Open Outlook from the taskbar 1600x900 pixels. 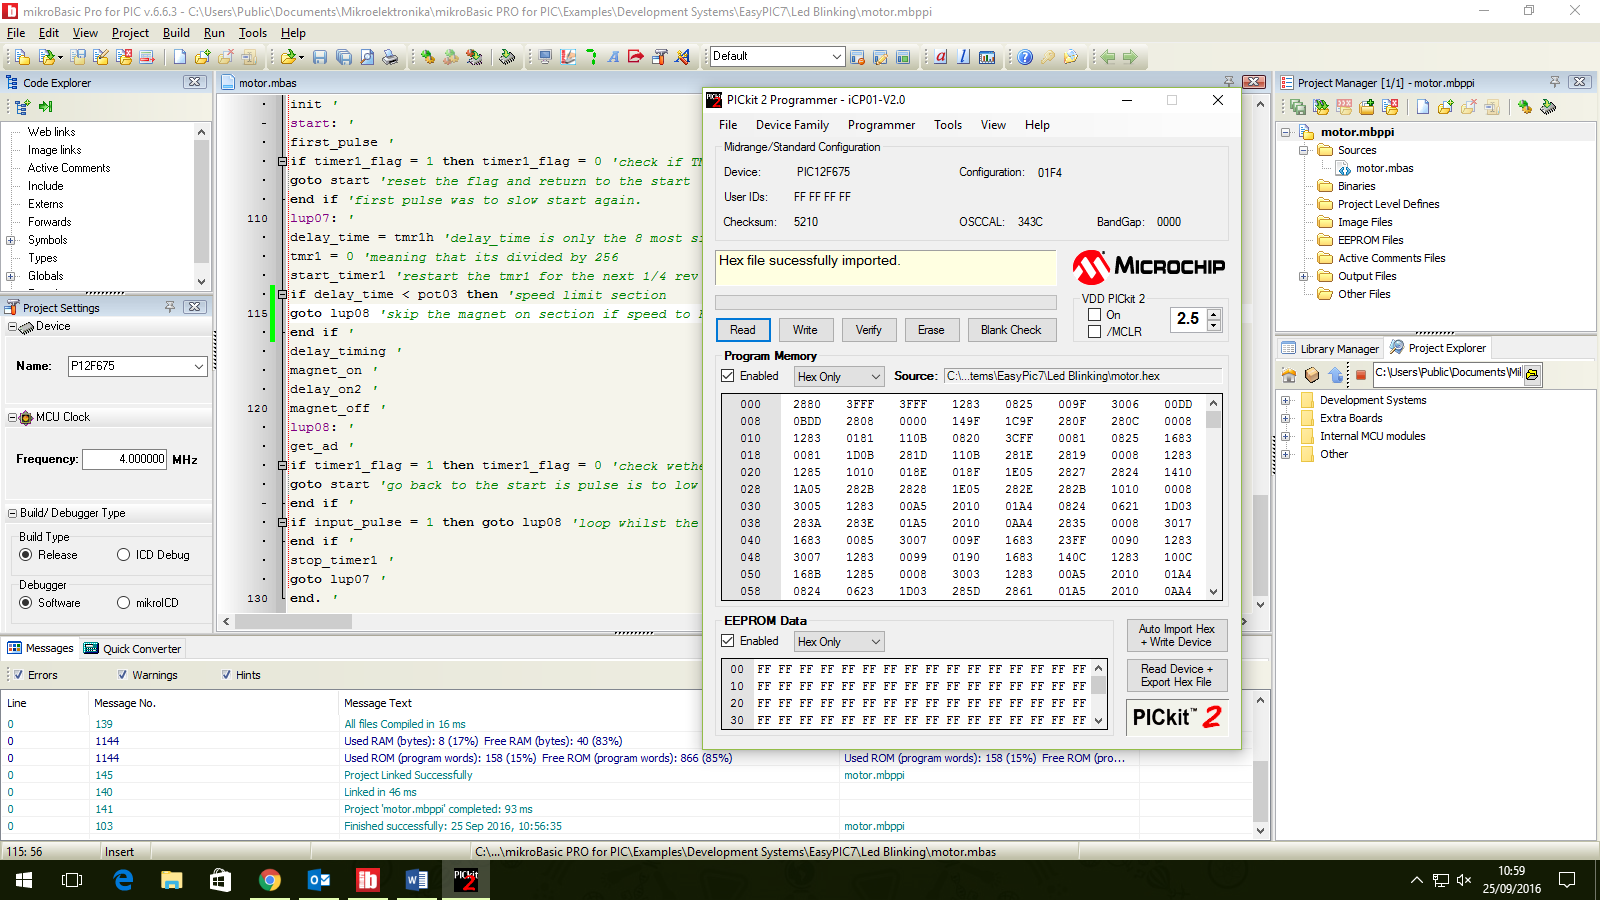[319, 880]
